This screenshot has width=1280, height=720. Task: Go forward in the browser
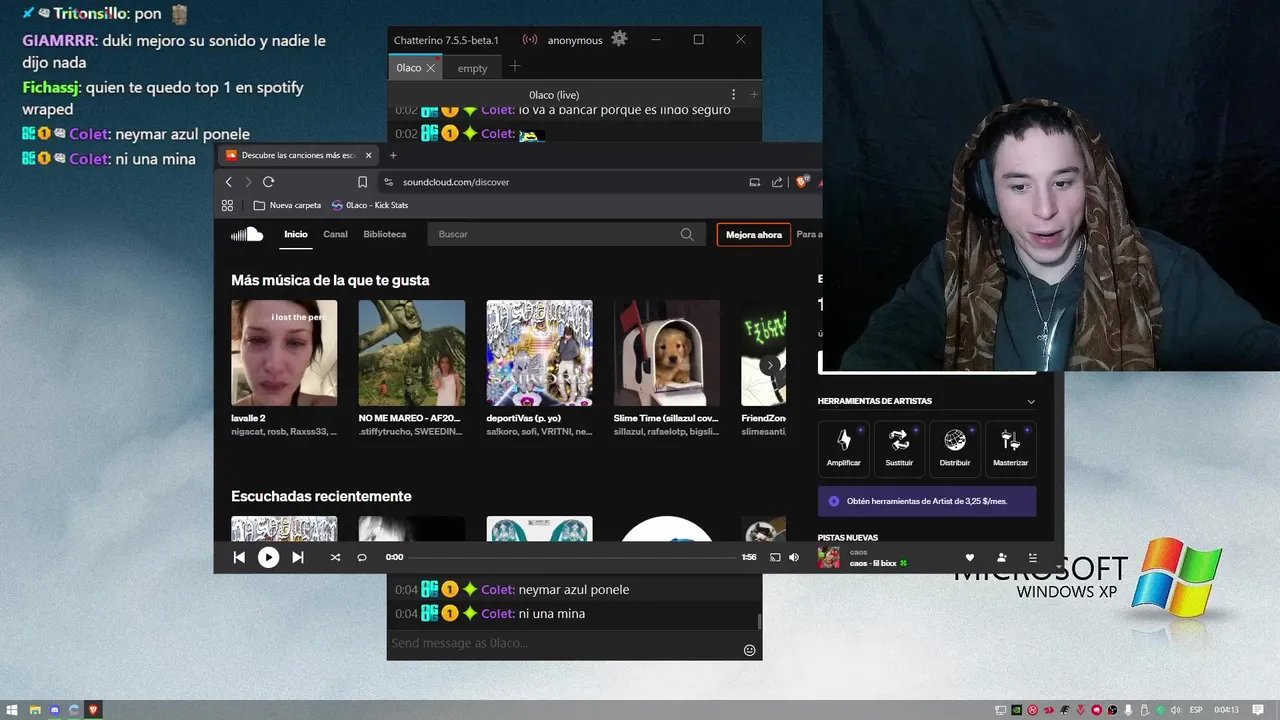pos(248,182)
